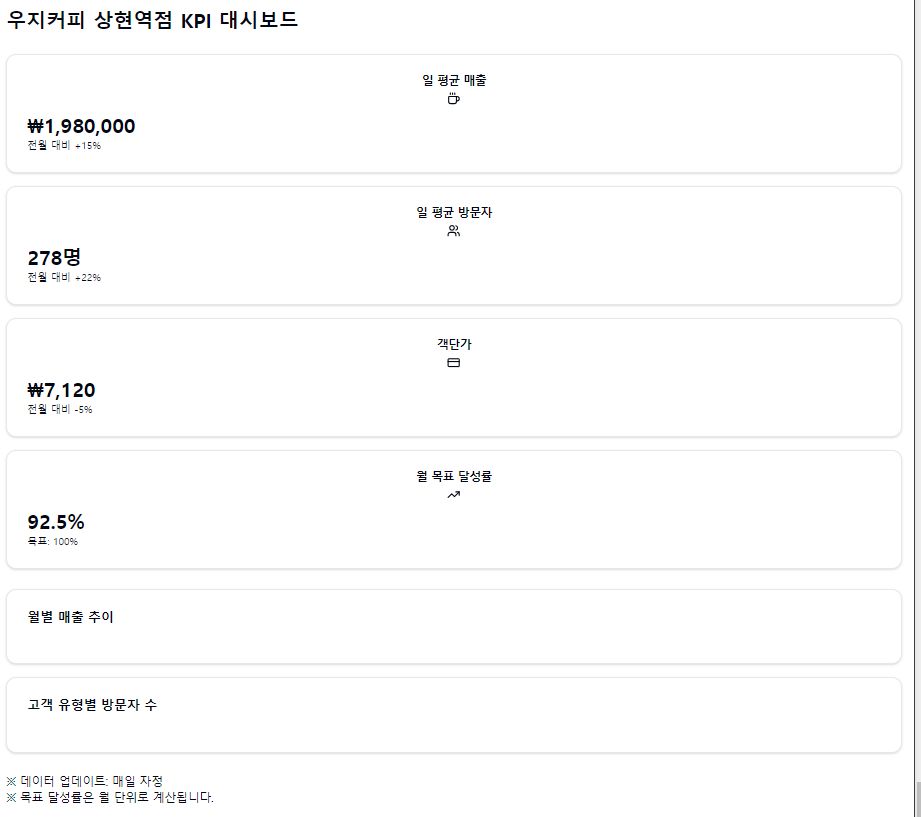Screen dimensions: 921x817
Task: Click the 객단가 card title
Action: click(x=454, y=344)
